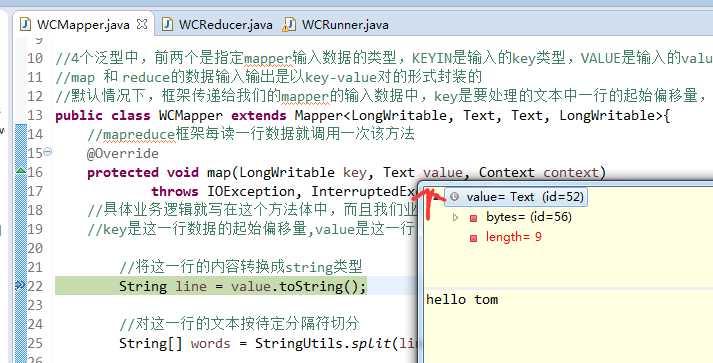Click the comment on line 24

point(239,324)
